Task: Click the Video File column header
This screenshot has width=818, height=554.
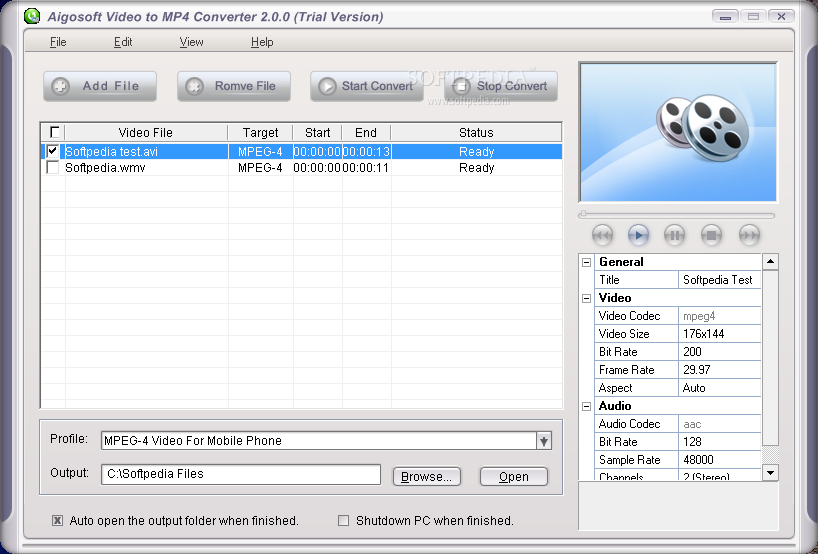Action: [x=146, y=133]
